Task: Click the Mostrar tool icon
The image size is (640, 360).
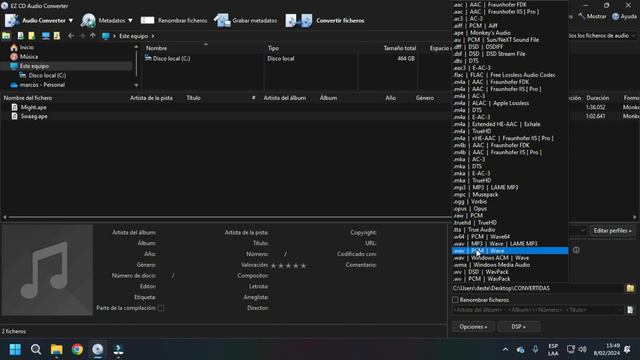Action: (x=582, y=16)
